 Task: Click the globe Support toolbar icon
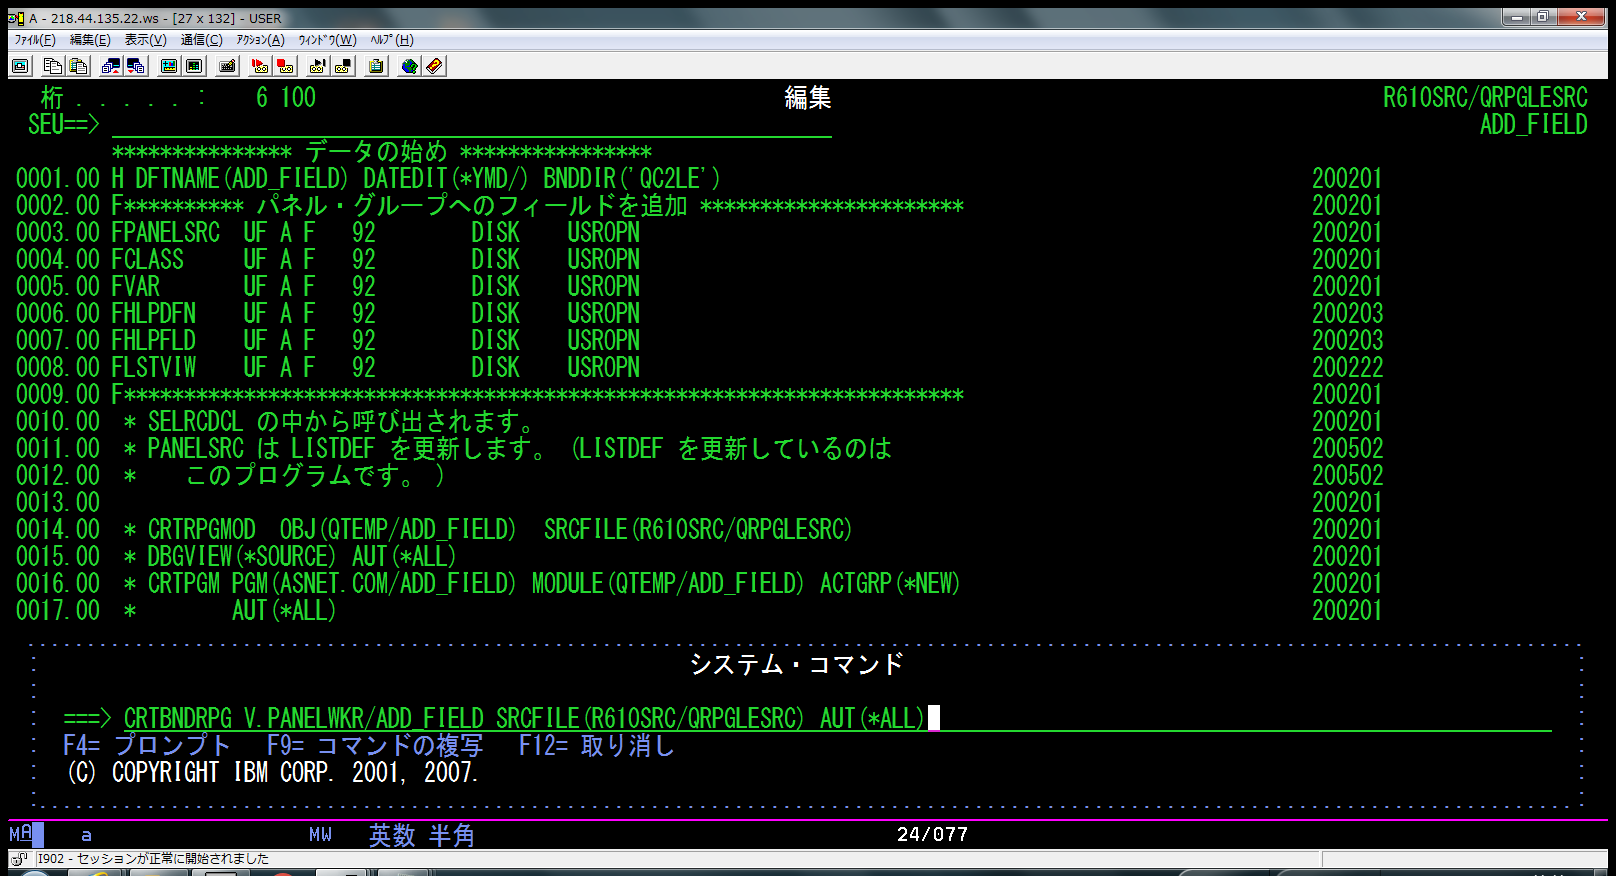409,66
